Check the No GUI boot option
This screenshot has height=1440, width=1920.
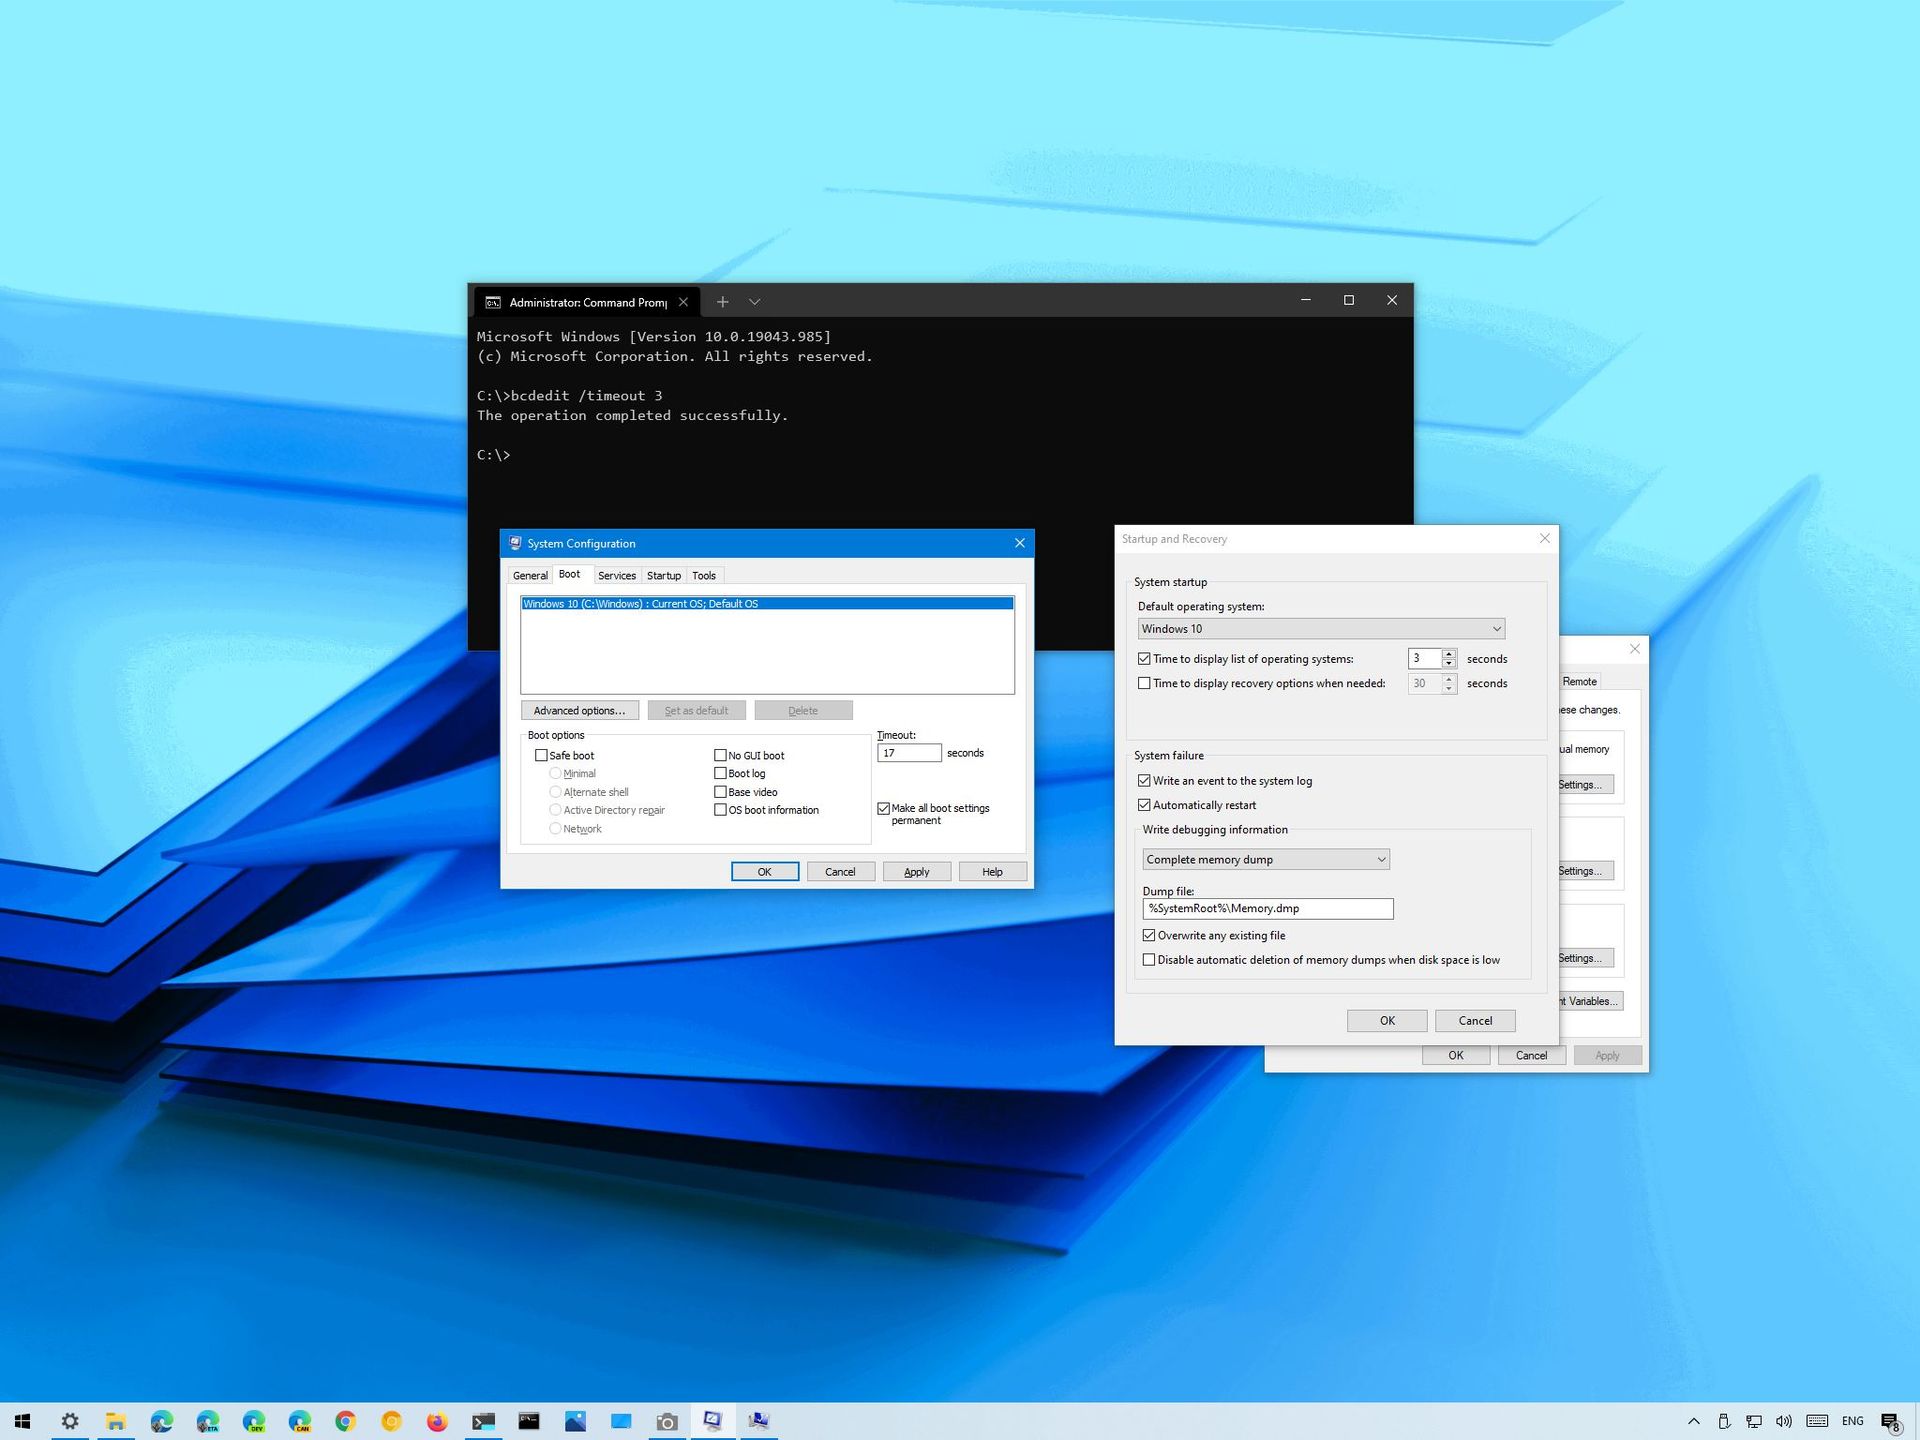[x=720, y=755]
